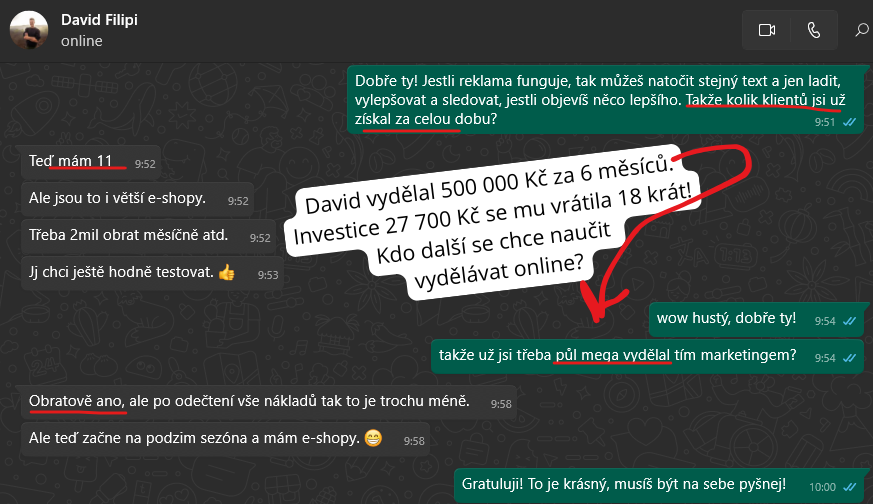Select the message "wow hustý, dobře ty!"
The width and height of the screenshot is (873, 504).
756,319
